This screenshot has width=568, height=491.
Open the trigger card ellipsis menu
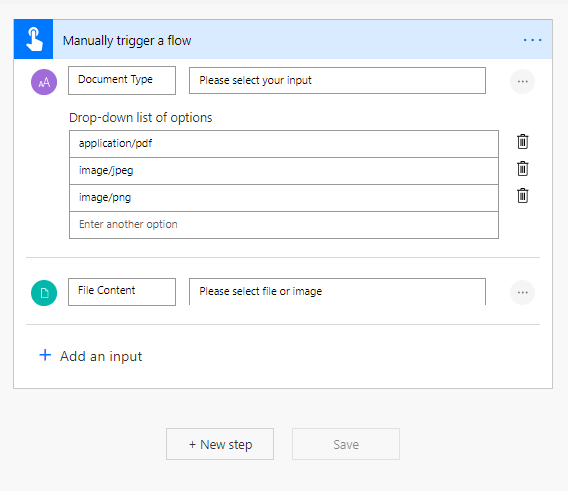click(532, 40)
